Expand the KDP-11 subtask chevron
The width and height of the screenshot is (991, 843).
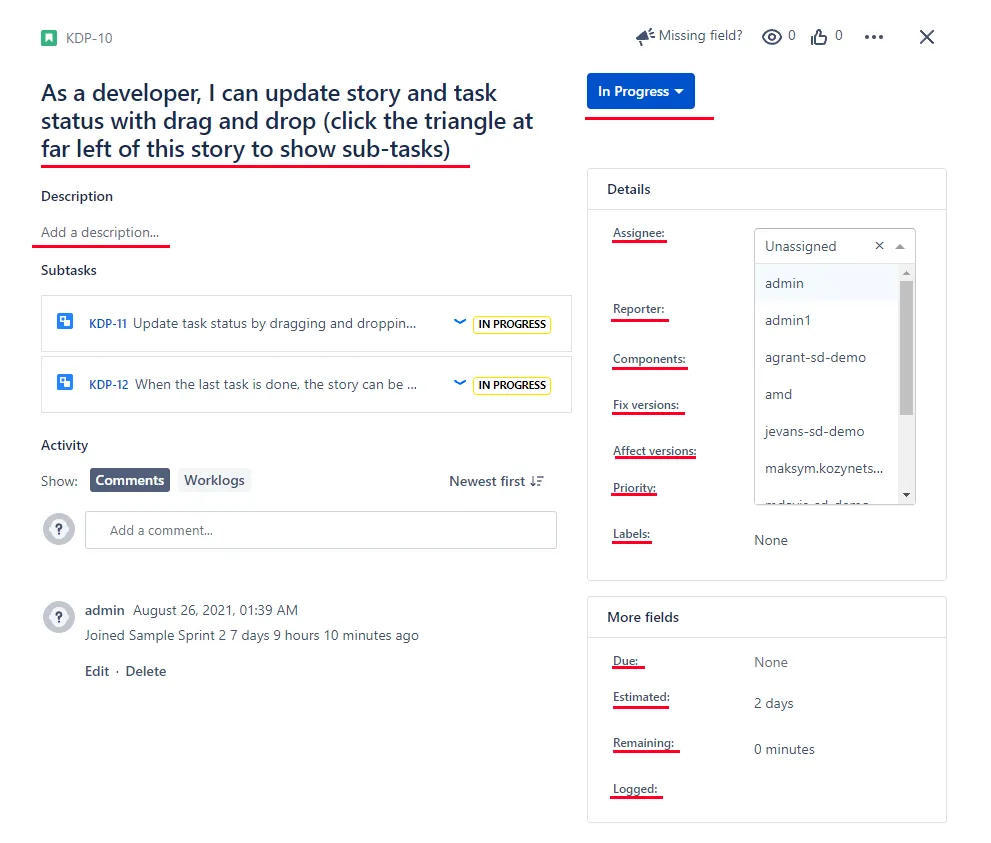point(460,322)
